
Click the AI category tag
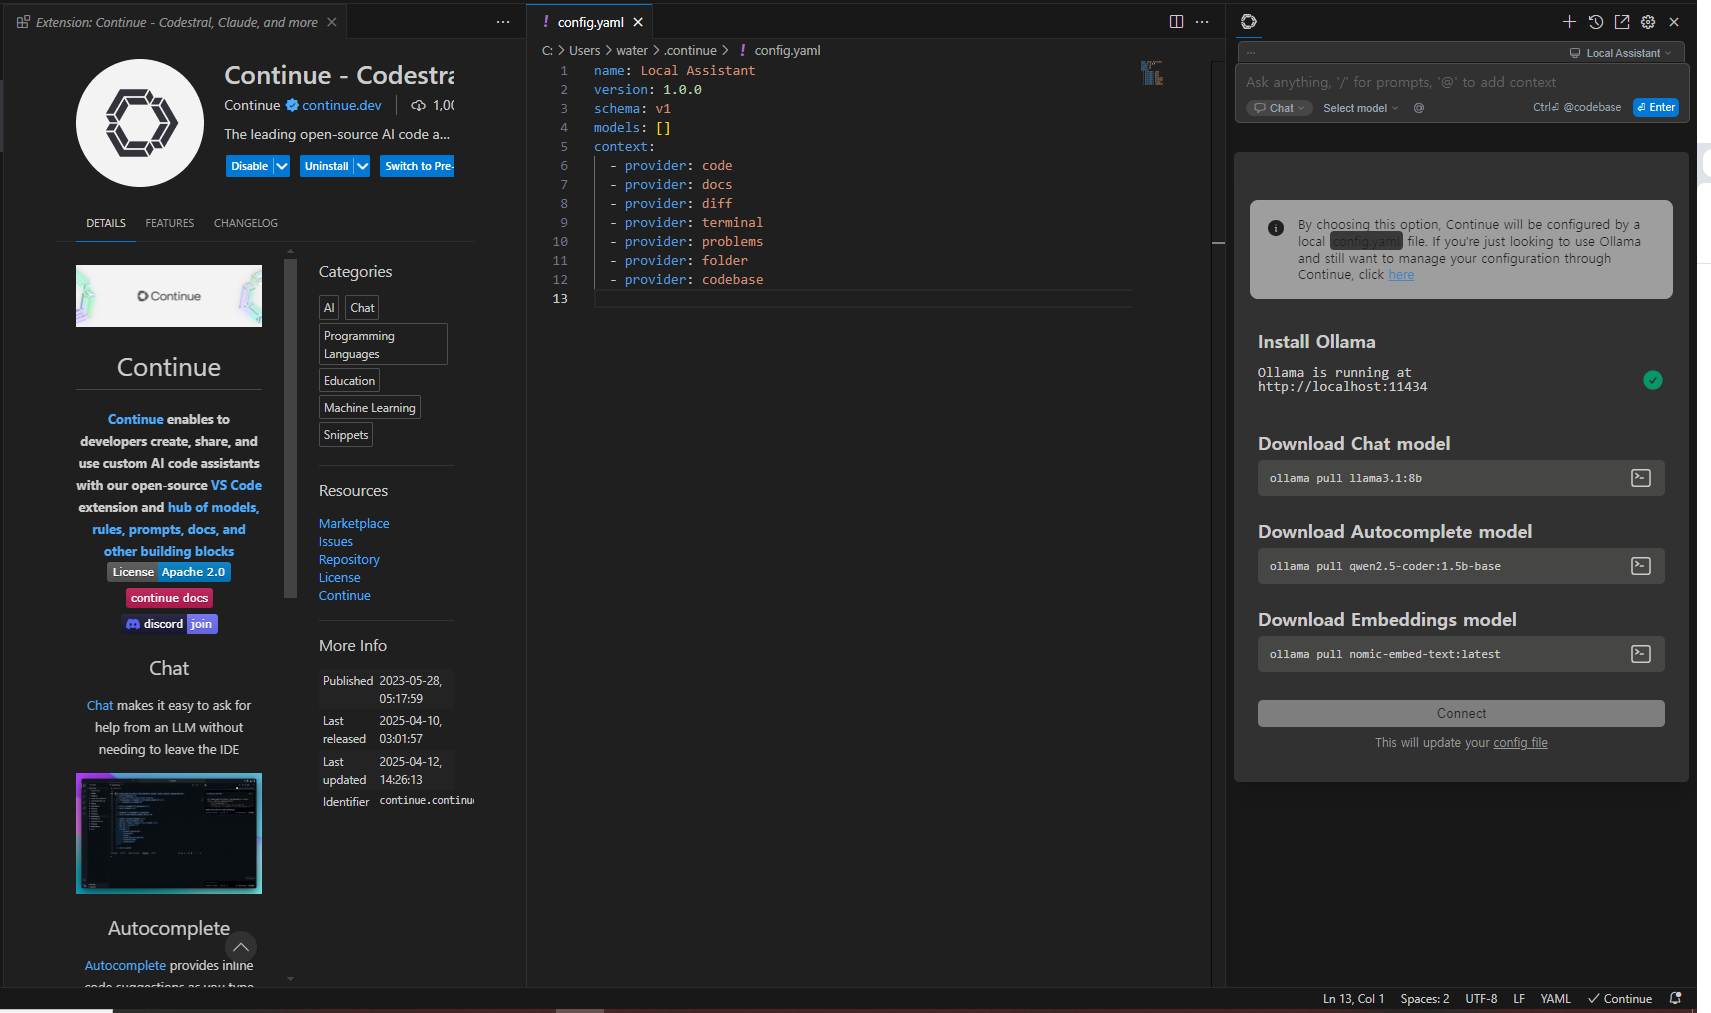coord(329,307)
